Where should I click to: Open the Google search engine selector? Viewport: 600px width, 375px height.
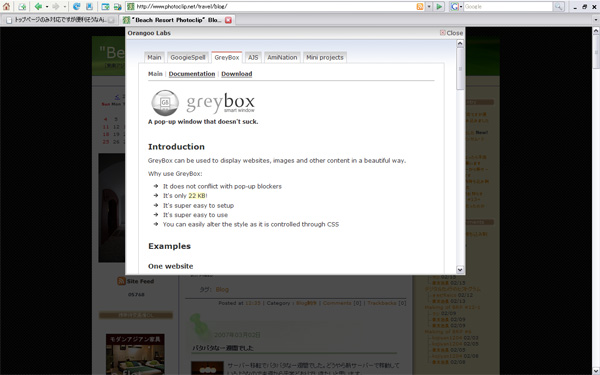[x=456, y=7]
